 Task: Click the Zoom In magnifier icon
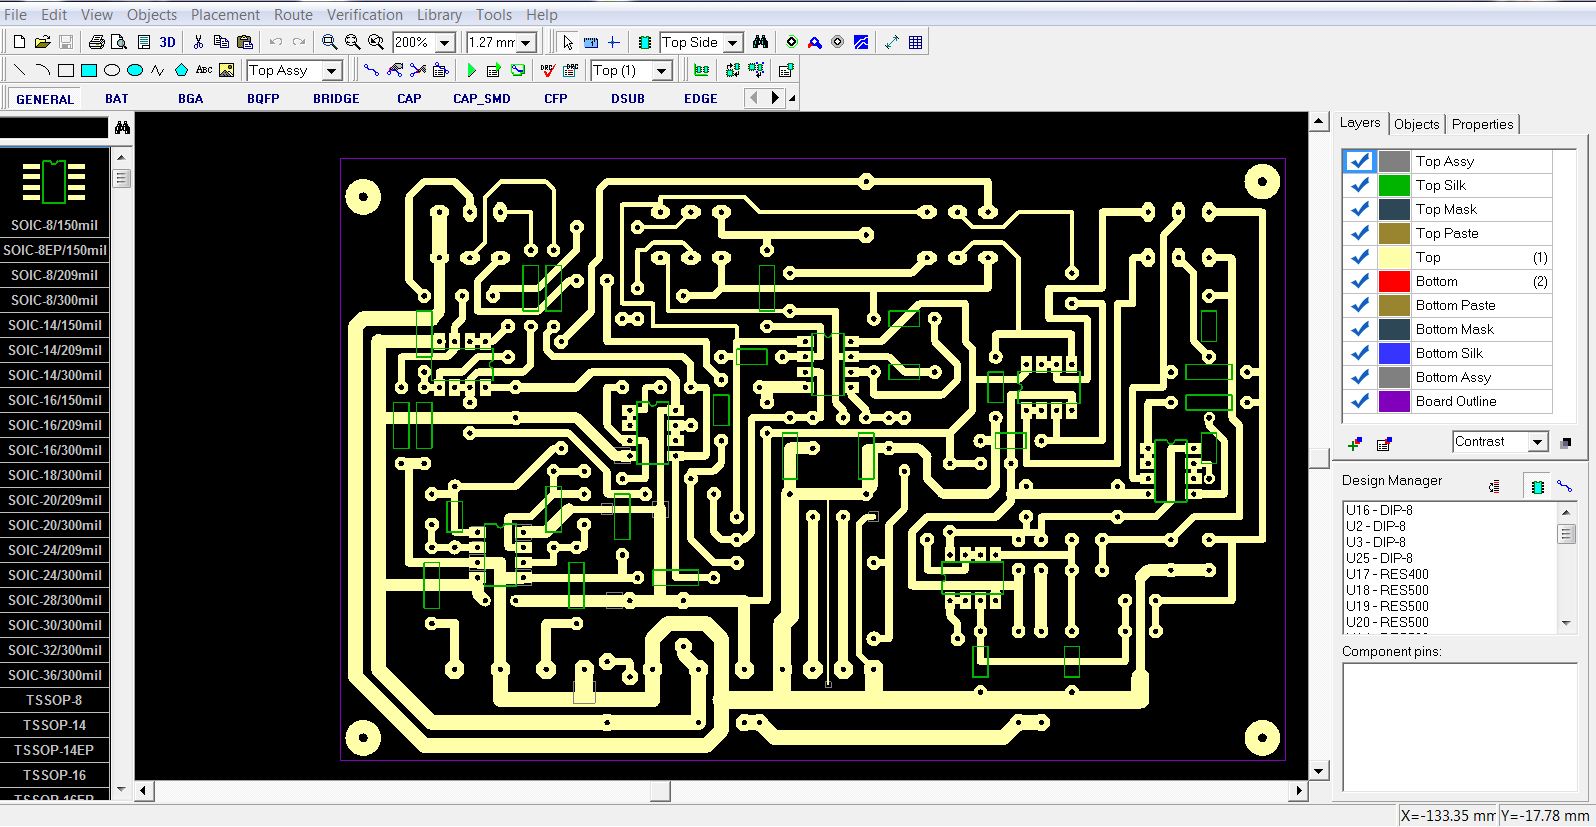[x=329, y=42]
